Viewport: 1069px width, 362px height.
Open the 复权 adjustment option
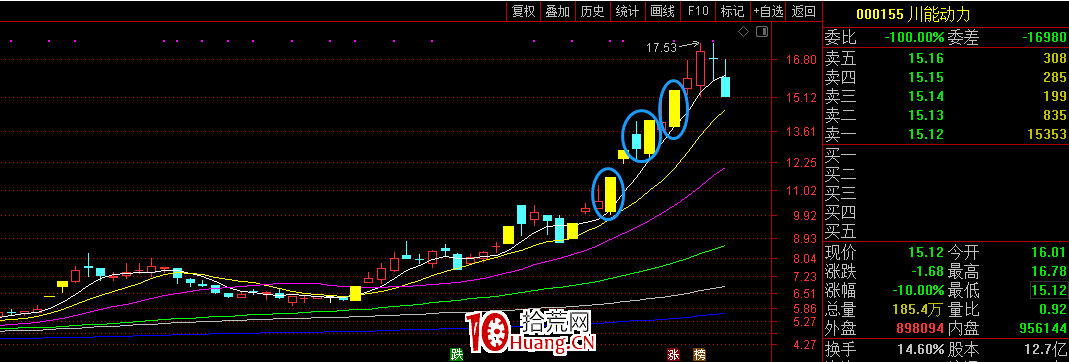pyautogui.click(x=524, y=11)
